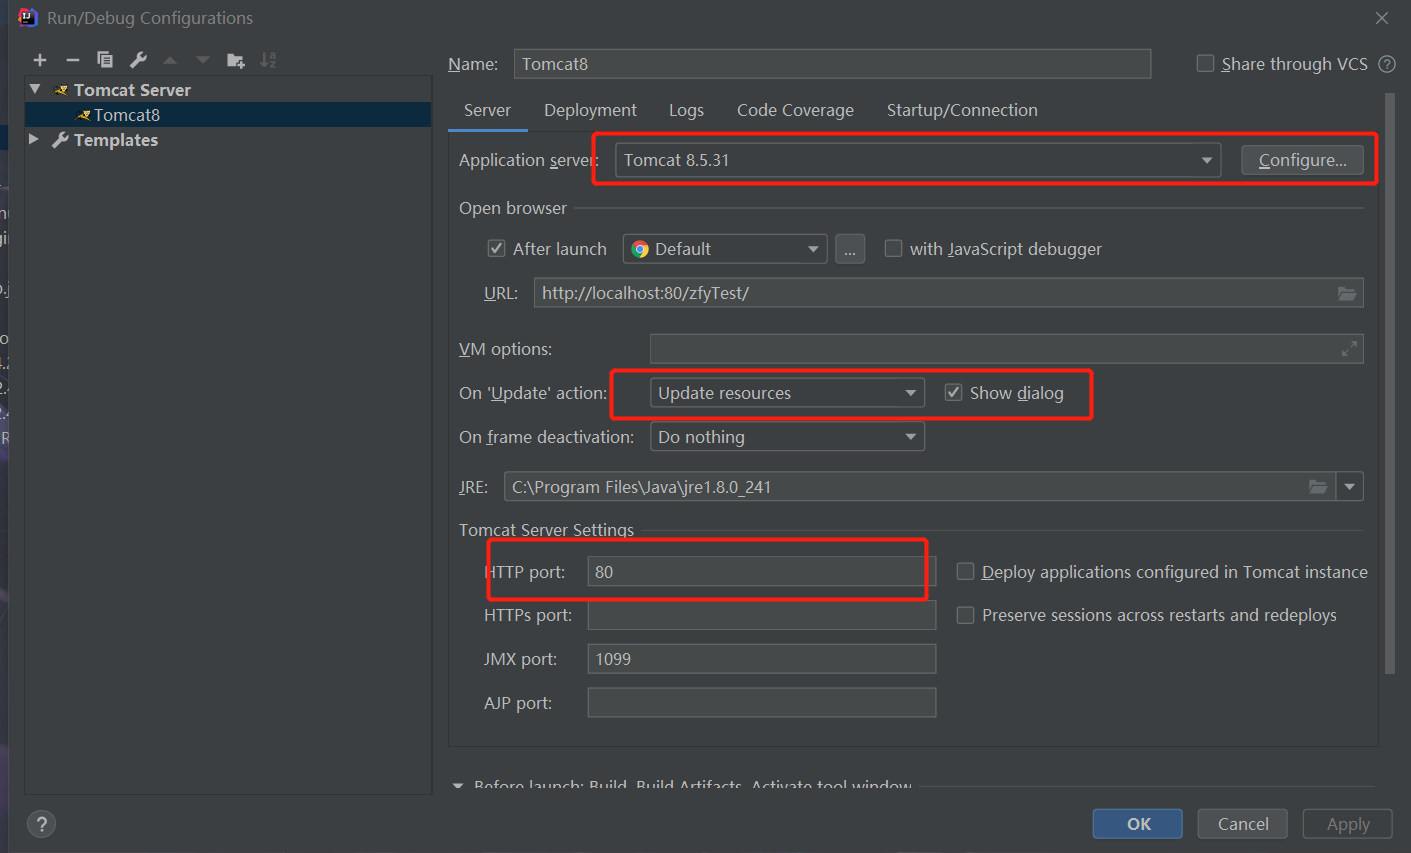
Task: Remove configuration with minus icon
Action: pos(72,60)
